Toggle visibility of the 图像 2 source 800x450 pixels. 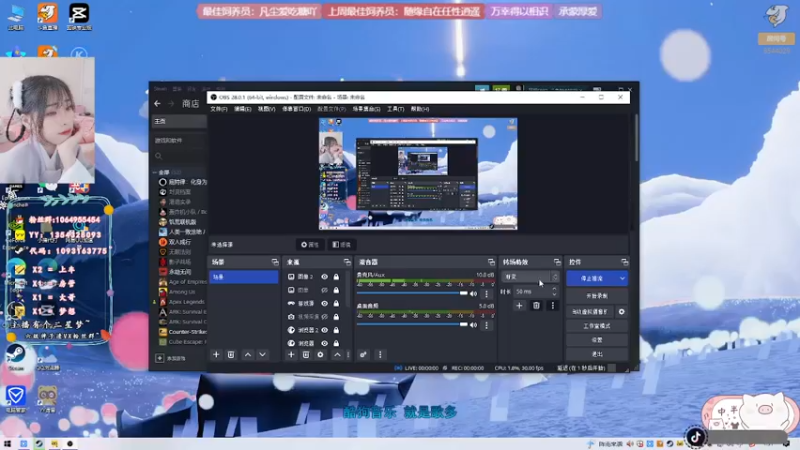click(x=324, y=277)
